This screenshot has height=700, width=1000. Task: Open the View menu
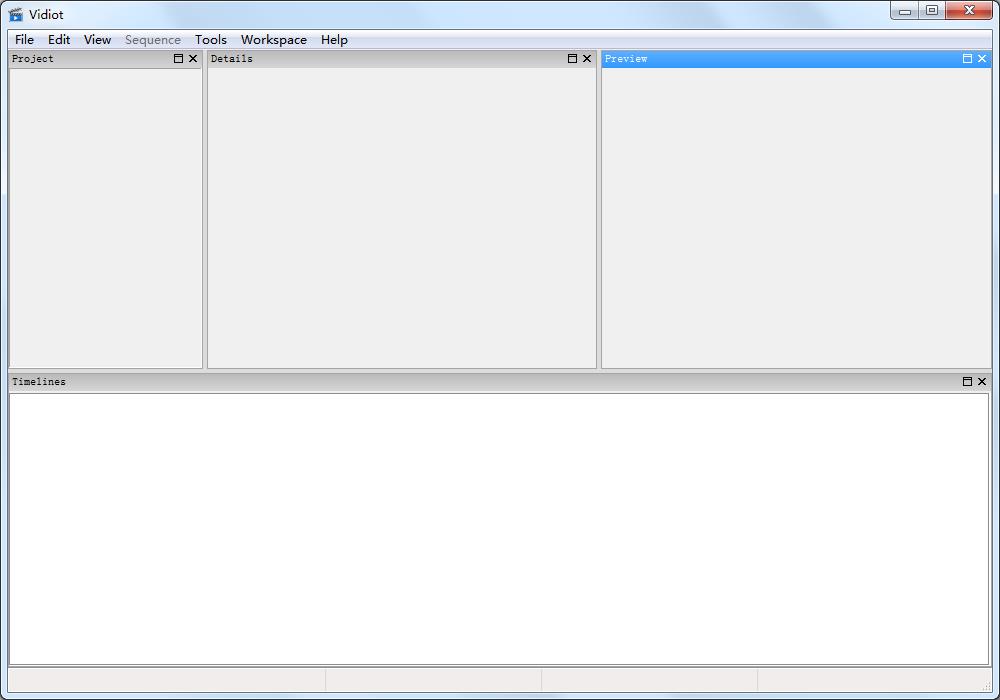pos(97,40)
